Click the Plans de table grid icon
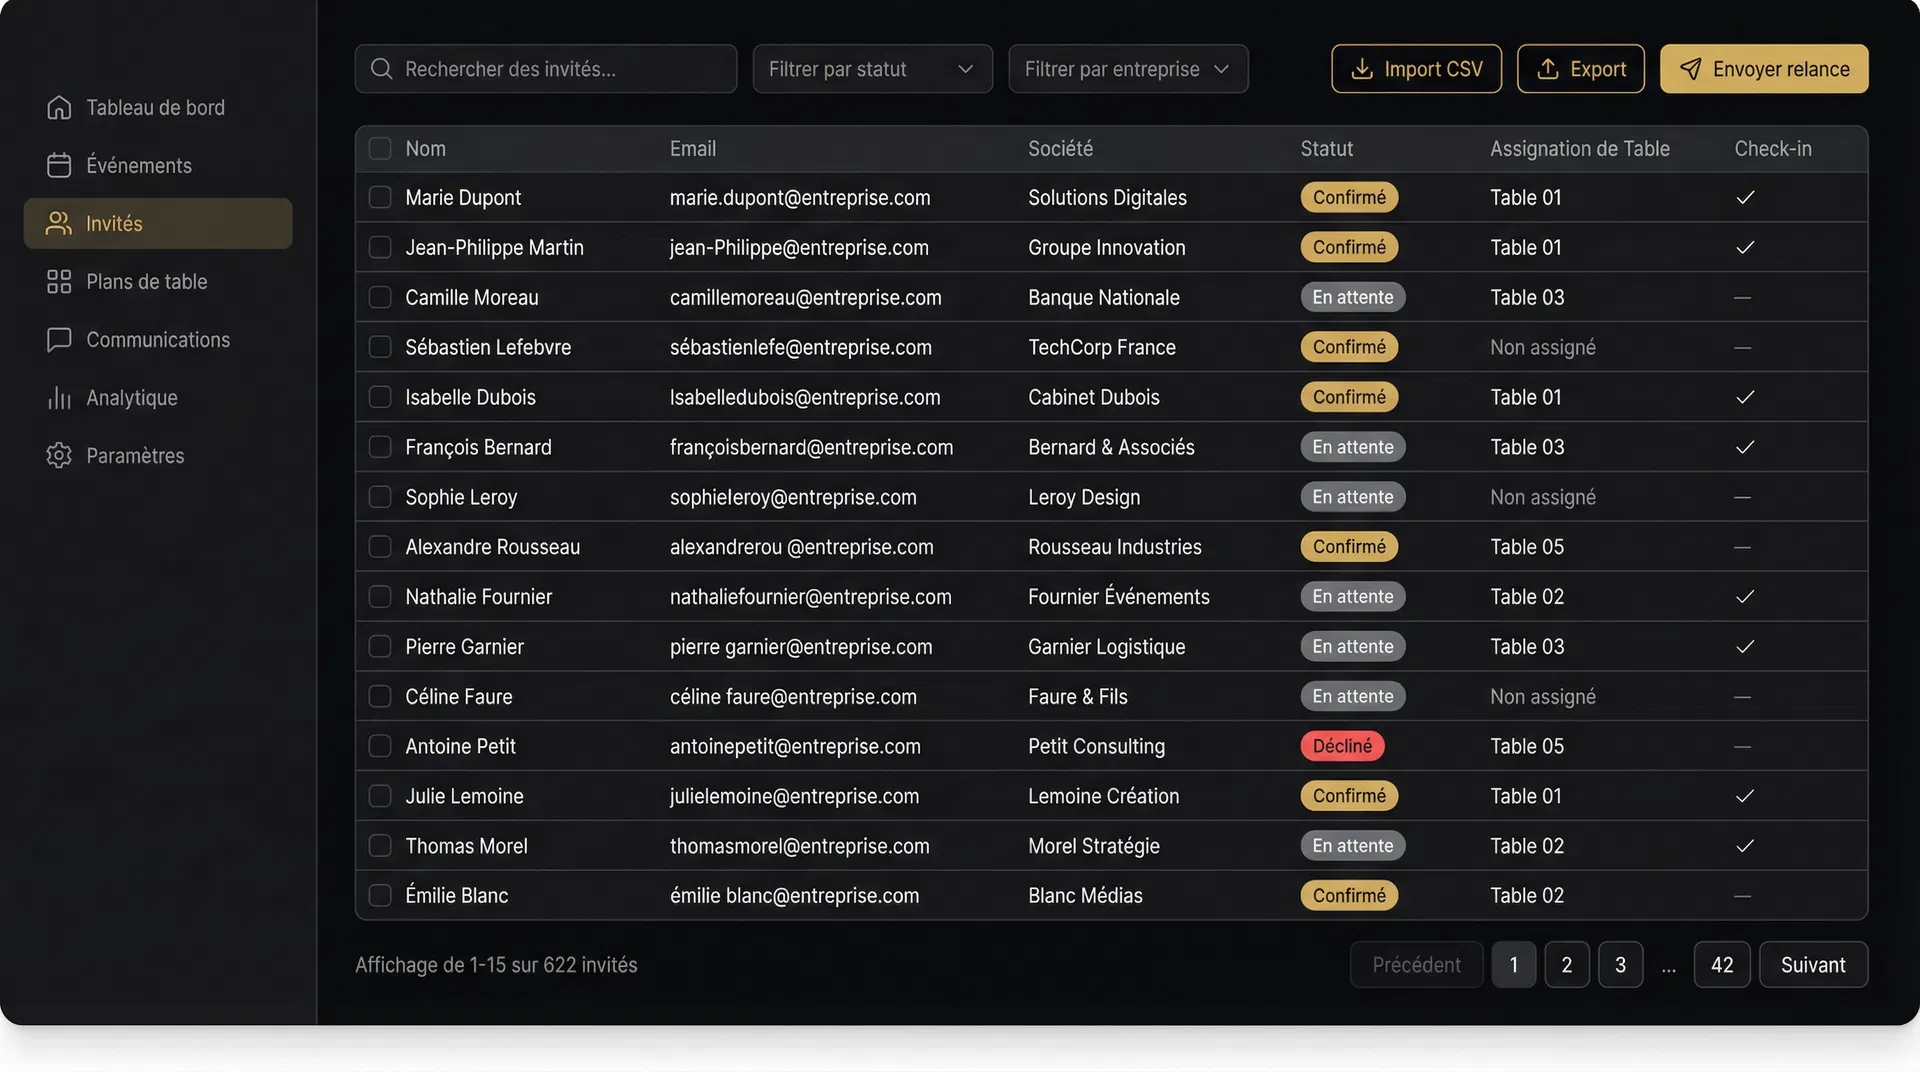This screenshot has height=1072, width=1920. pyautogui.click(x=59, y=282)
